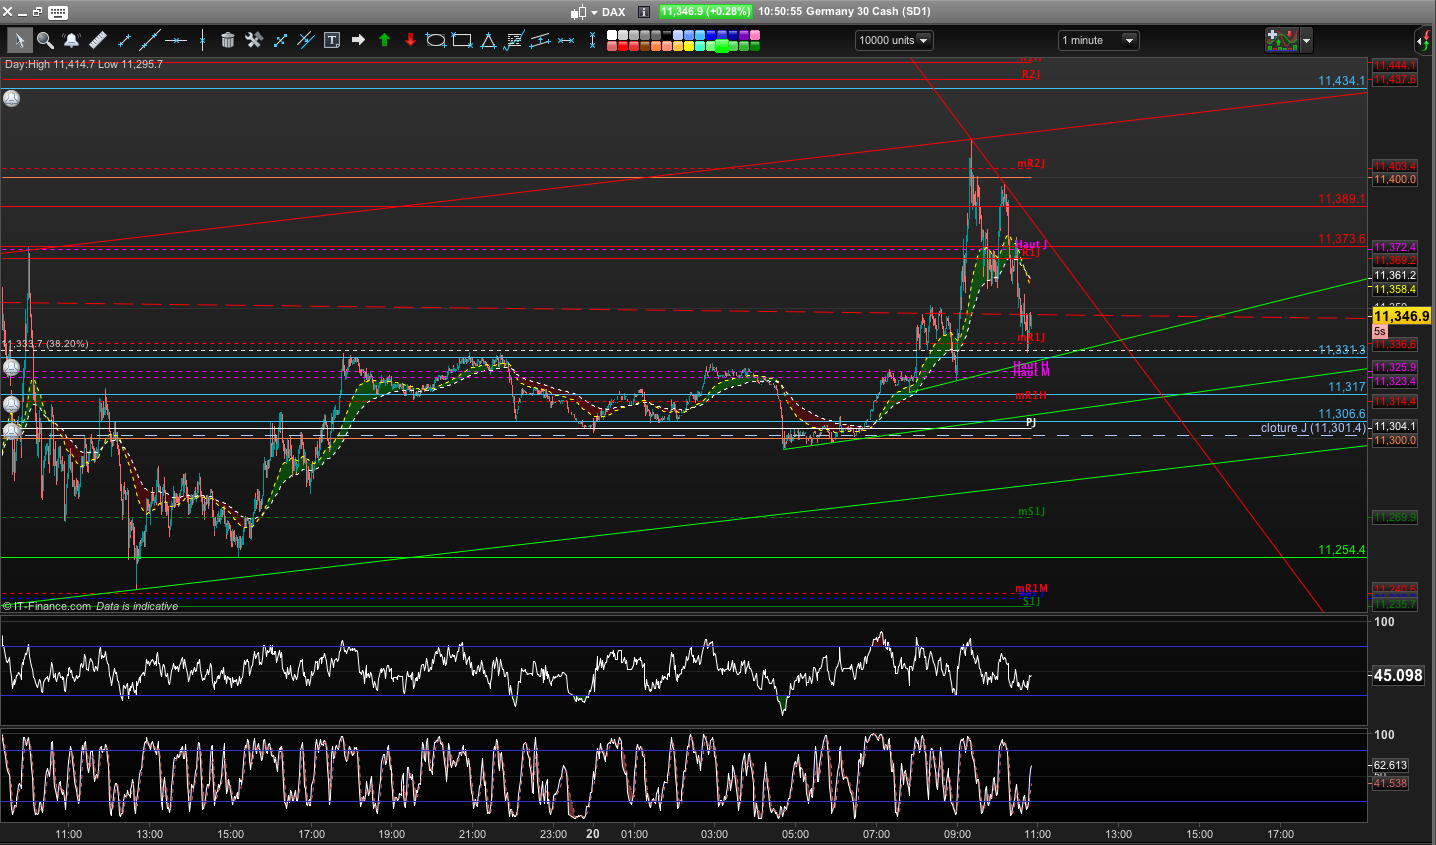Click the 11,358.4 yellow axis tag
Viewport: 1436px width, 845px height.
click(1394, 289)
